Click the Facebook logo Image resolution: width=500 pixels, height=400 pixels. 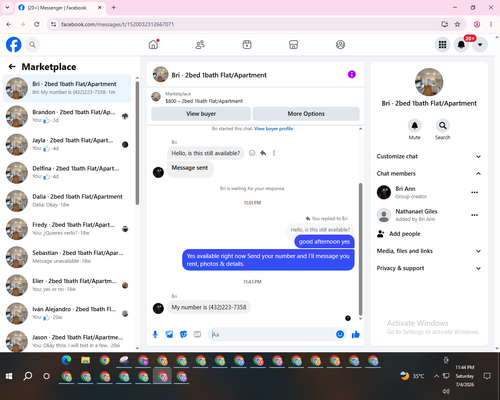tap(14, 45)
